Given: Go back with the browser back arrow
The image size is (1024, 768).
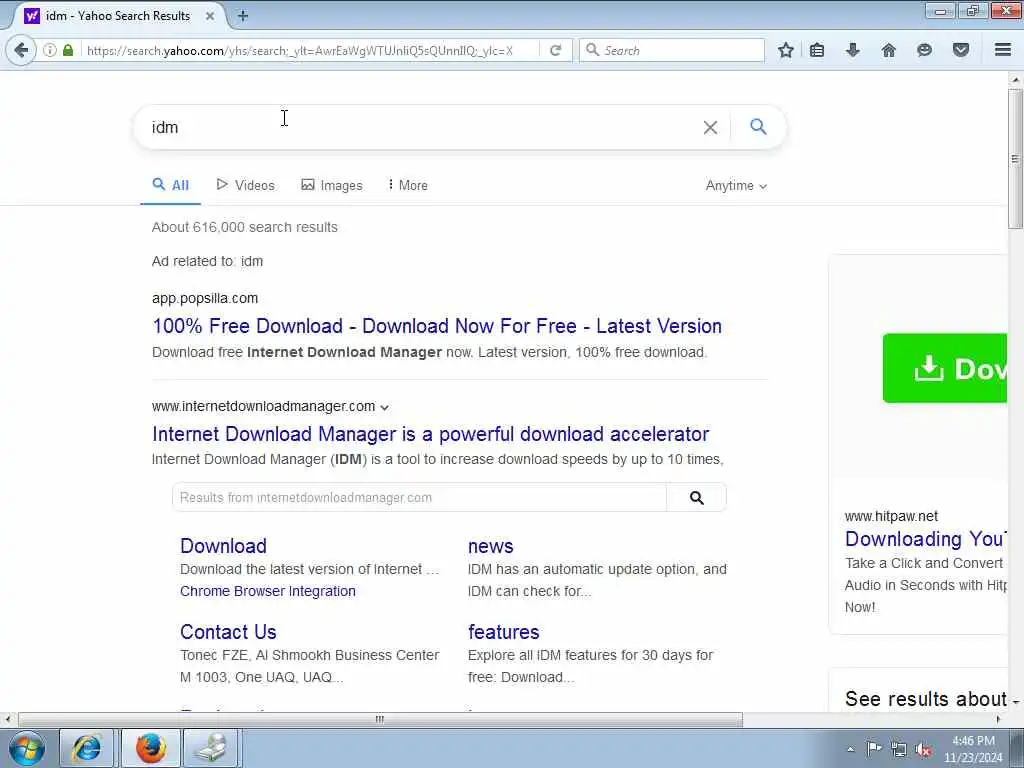Looking at the screenshot, I should [21, 50].
